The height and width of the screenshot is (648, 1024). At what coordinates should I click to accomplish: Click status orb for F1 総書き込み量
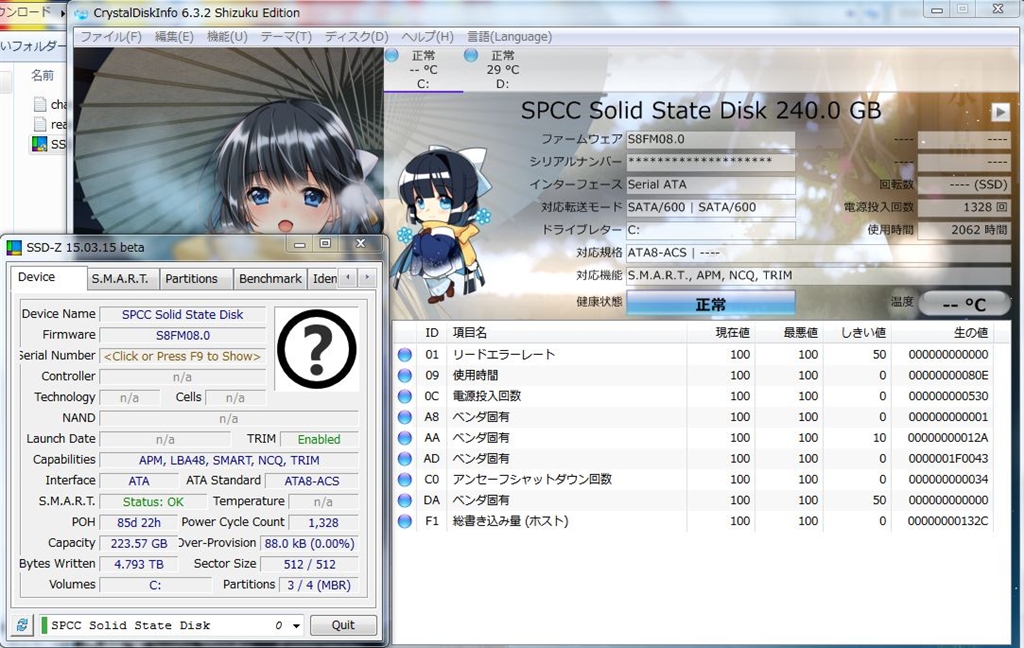(405, 521)
